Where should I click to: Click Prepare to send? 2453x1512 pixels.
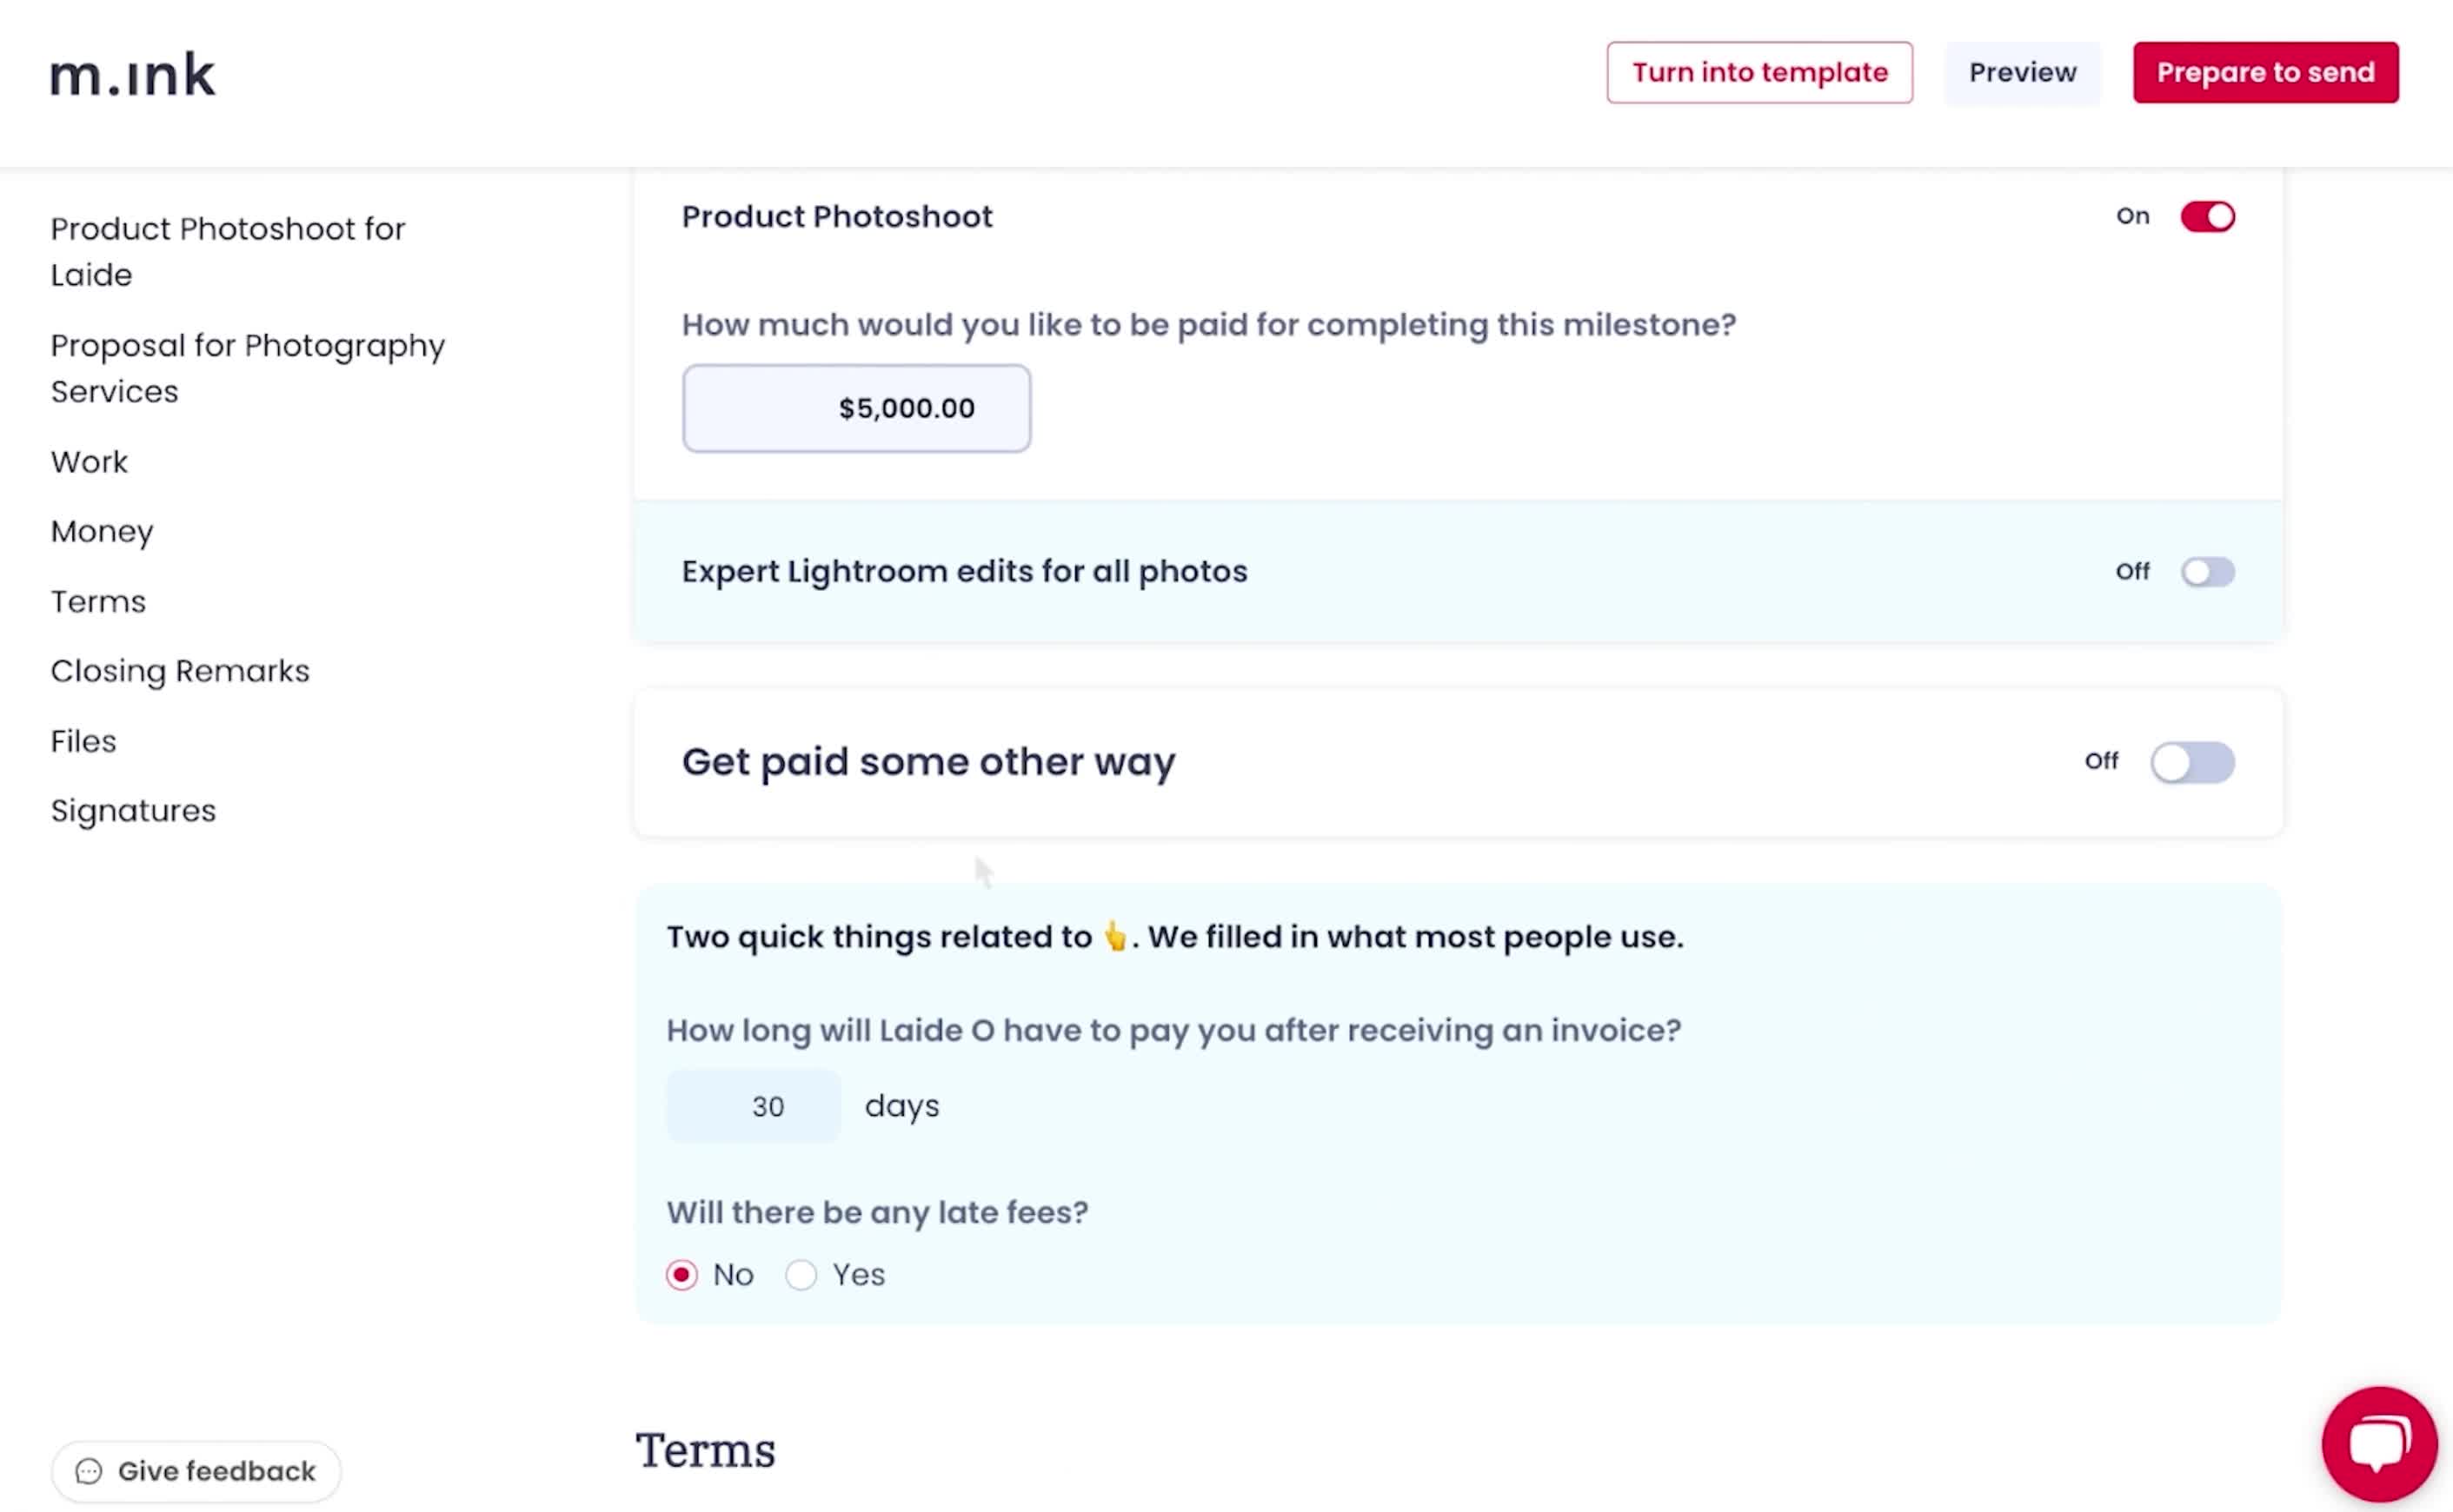click(2265, 72)
